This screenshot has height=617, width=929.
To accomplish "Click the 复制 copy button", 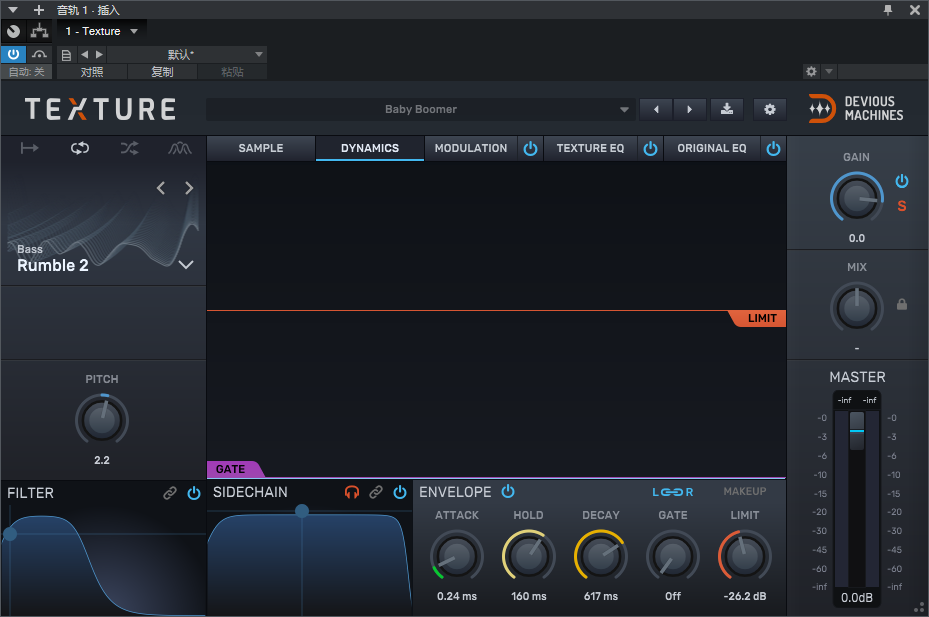I will coord(162,72).
